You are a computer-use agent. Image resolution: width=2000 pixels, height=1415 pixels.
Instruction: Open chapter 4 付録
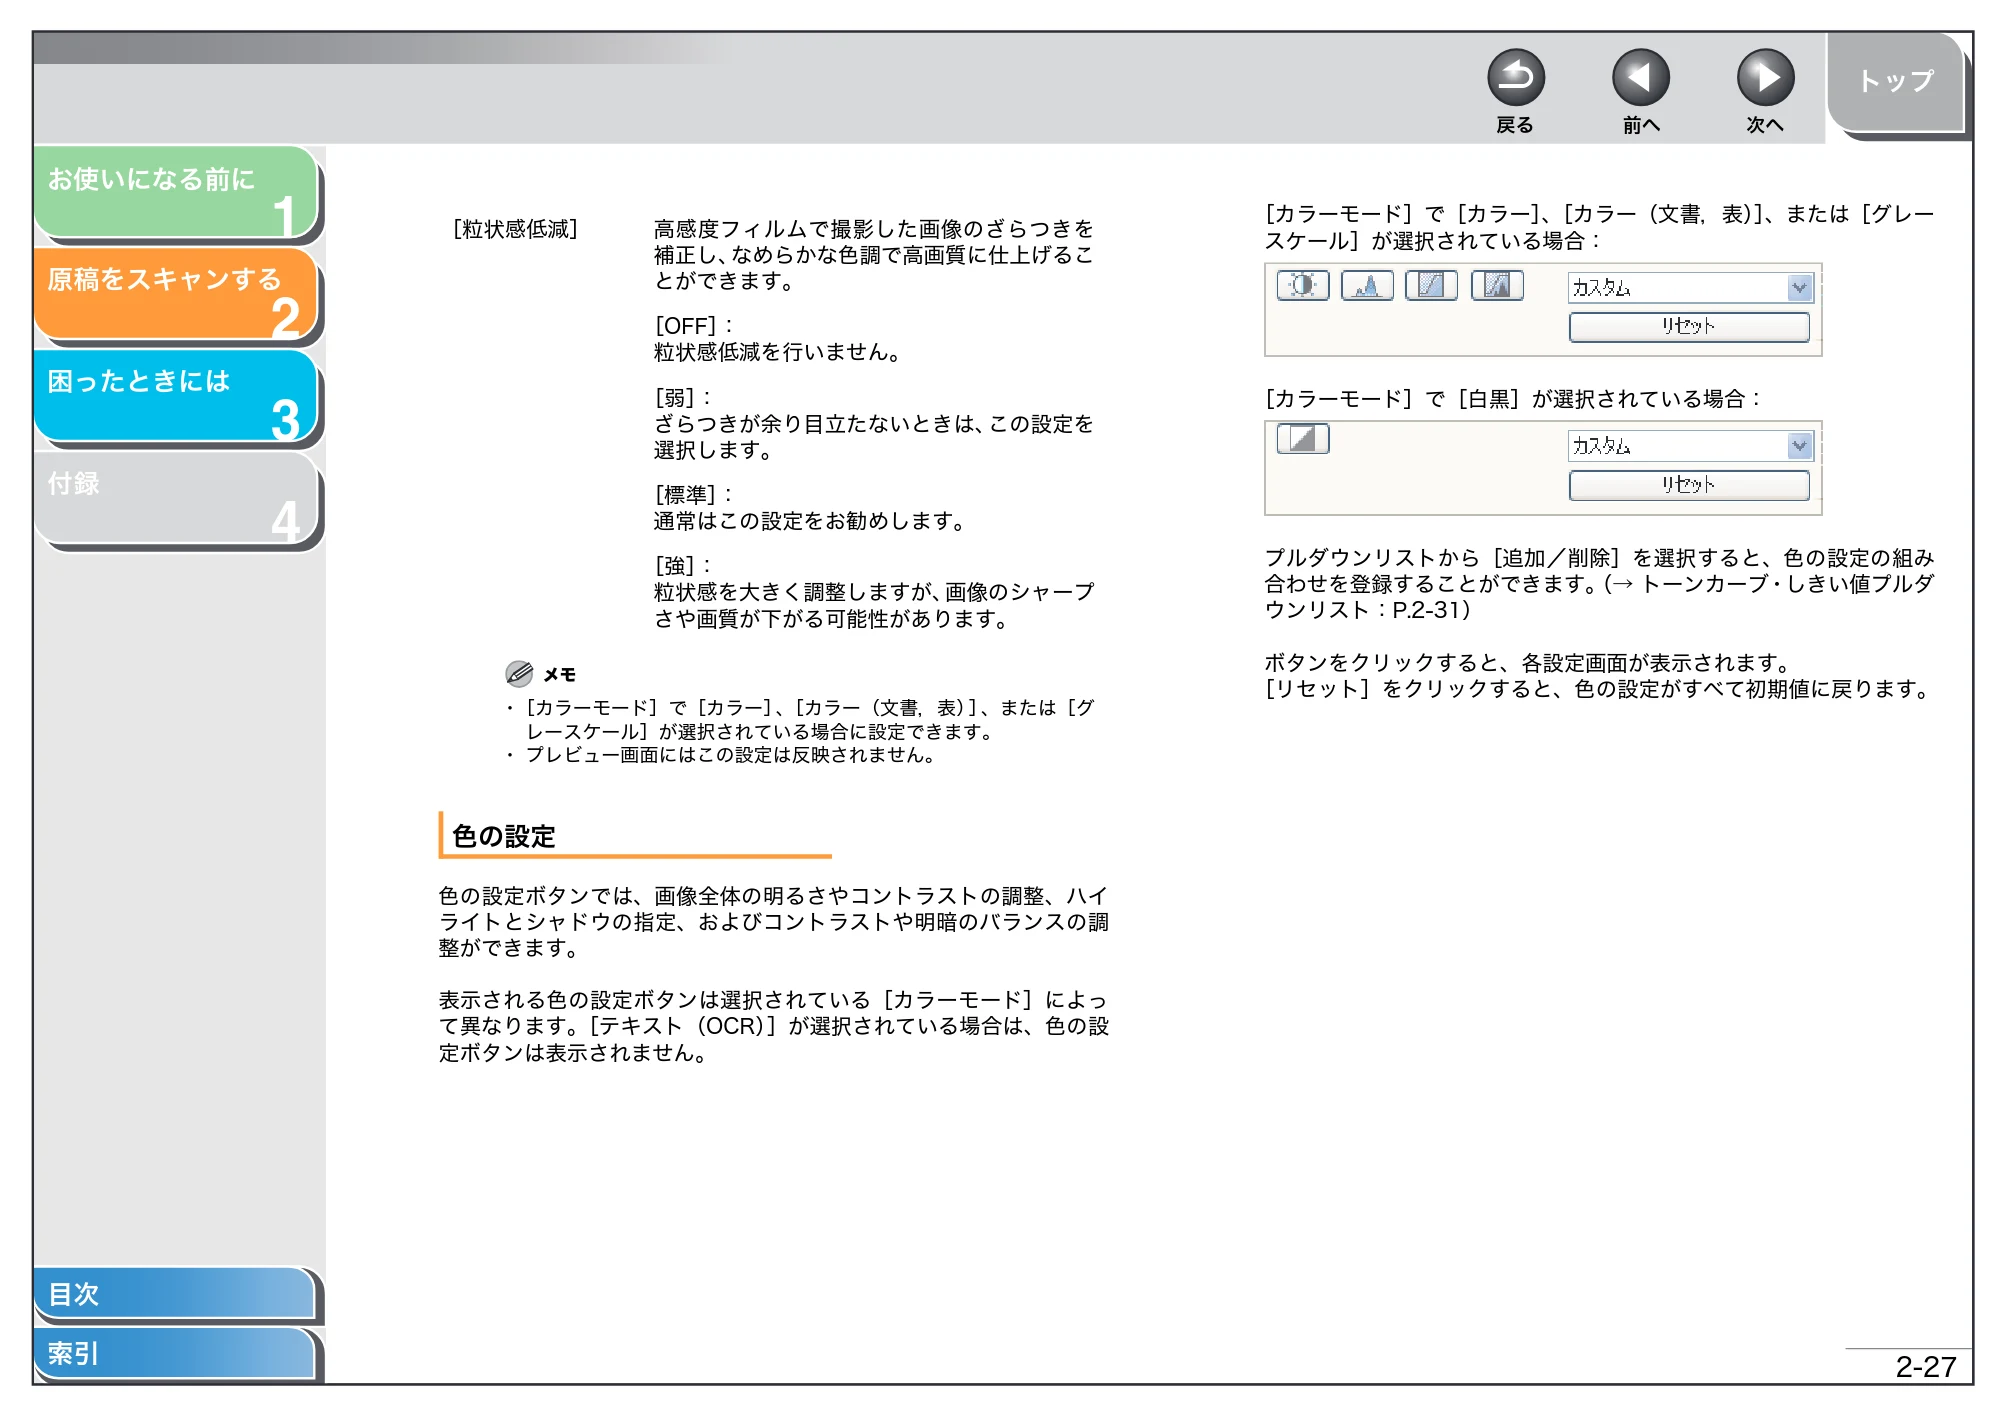(176, 498)
